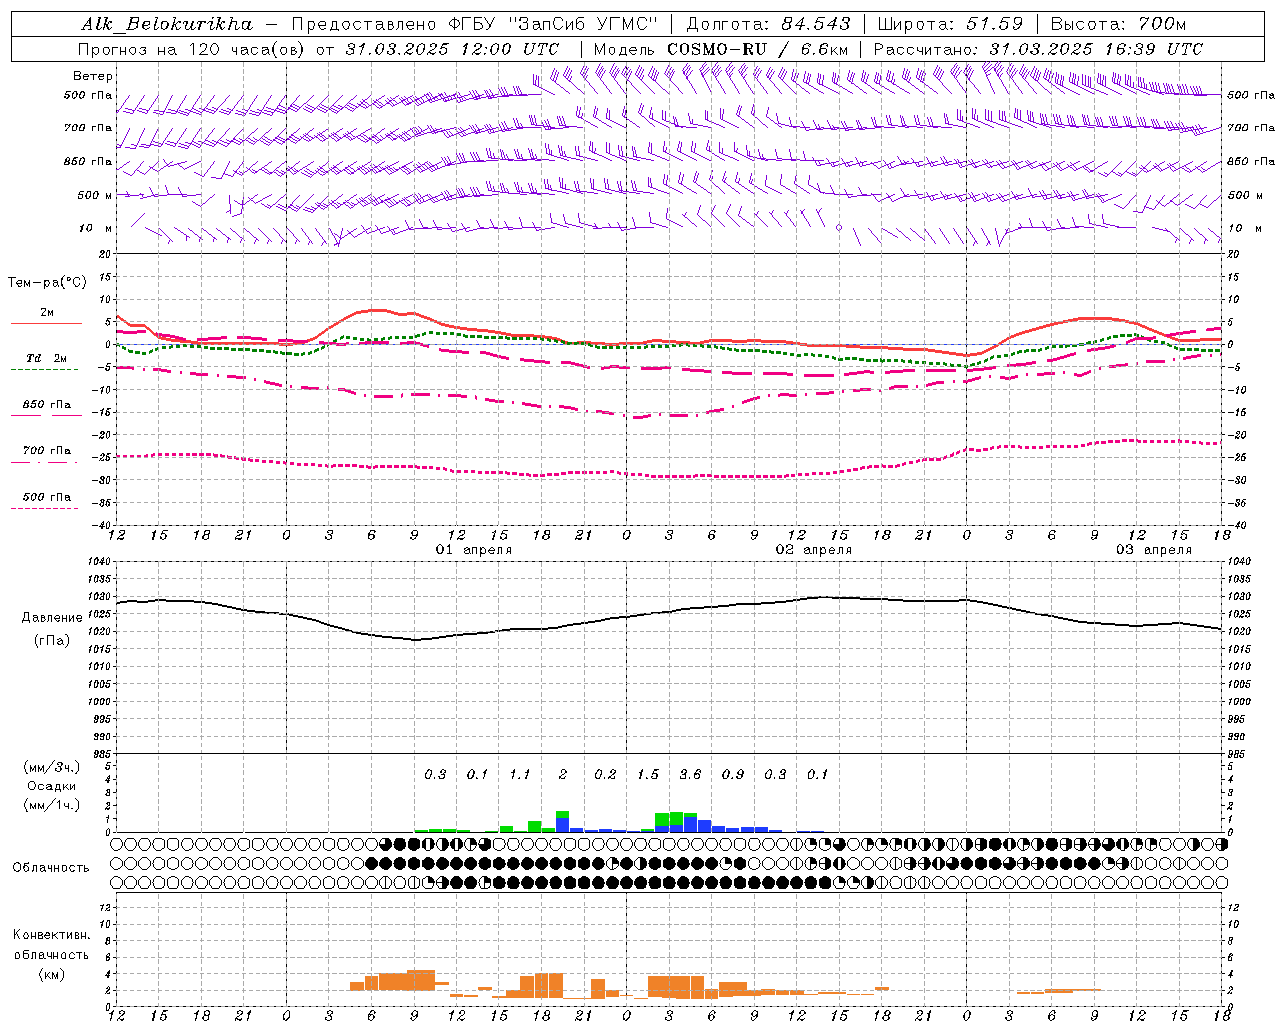Select the text Предоставлено ФГБУ "ЗапСиб УГМС"
Screen dimensions: 1280x1024
click(x=473, y=24)
